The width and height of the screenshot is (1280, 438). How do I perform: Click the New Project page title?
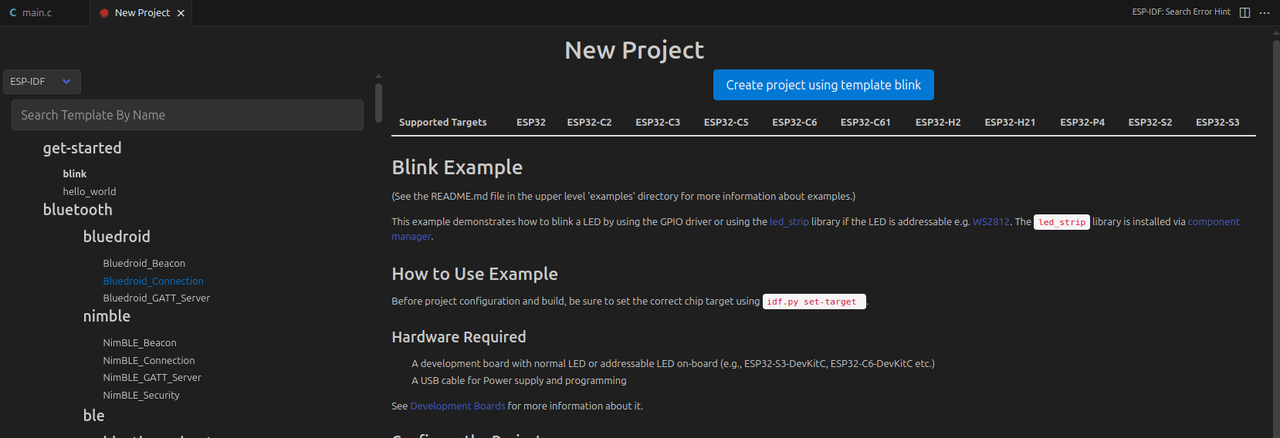pyautogui.click(x=634, y=50)
